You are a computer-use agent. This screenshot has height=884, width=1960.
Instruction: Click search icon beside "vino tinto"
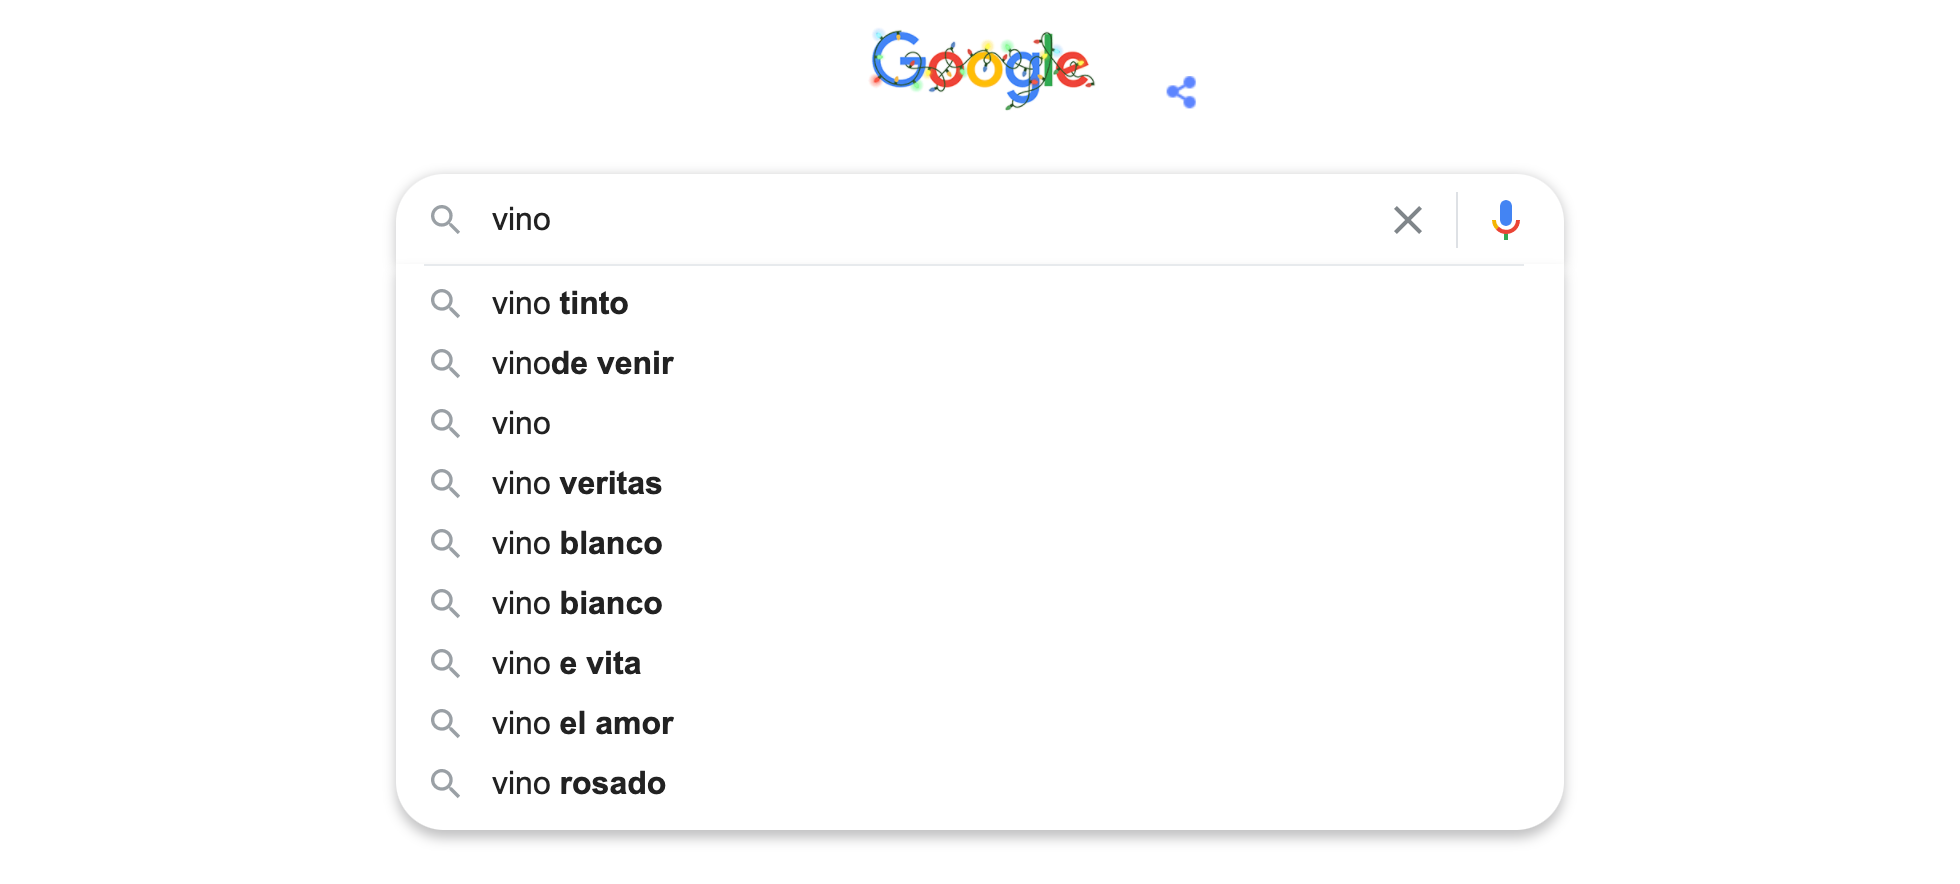coord(445,304)
